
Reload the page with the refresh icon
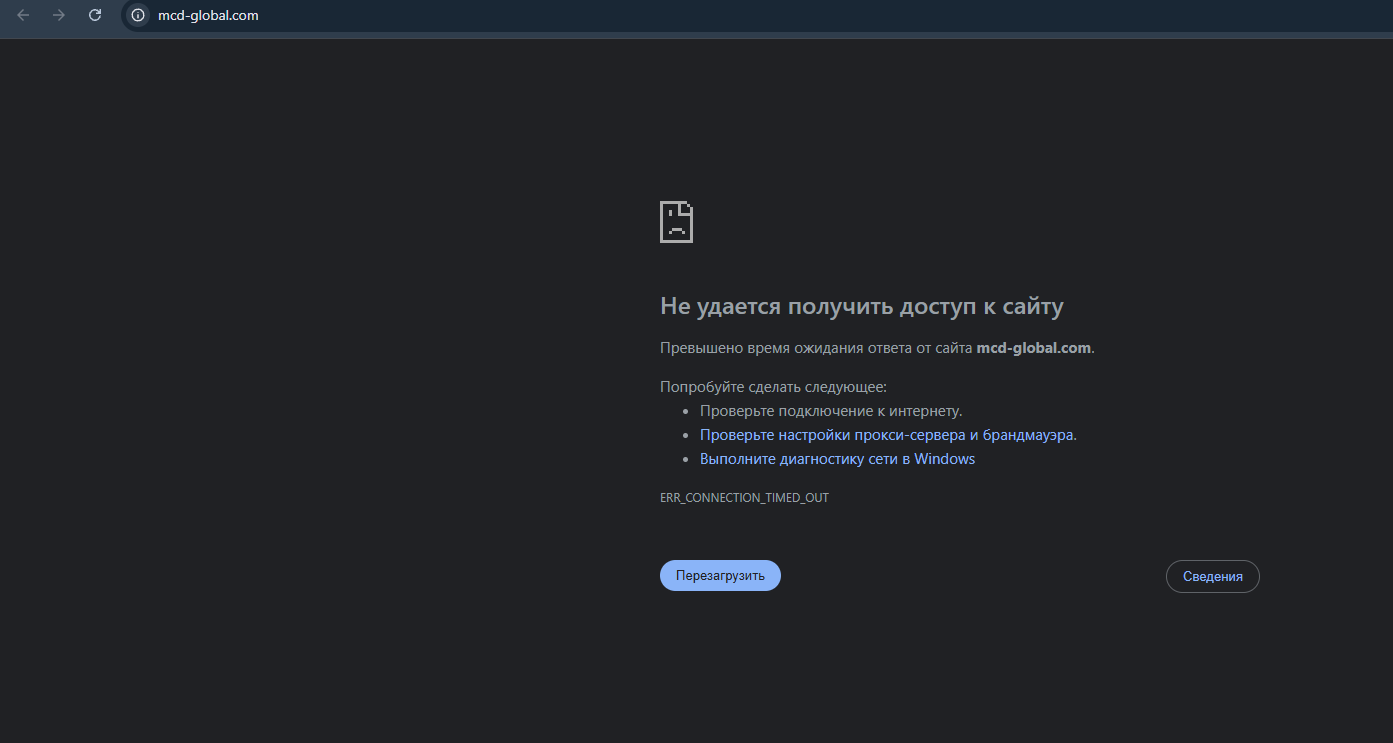click(95, 15)
